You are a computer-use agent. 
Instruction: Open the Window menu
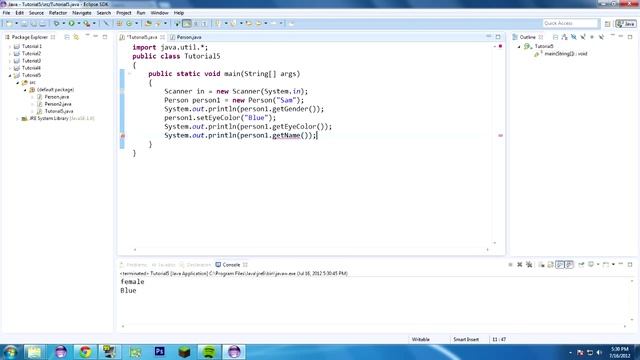click(x=159, y=13)
